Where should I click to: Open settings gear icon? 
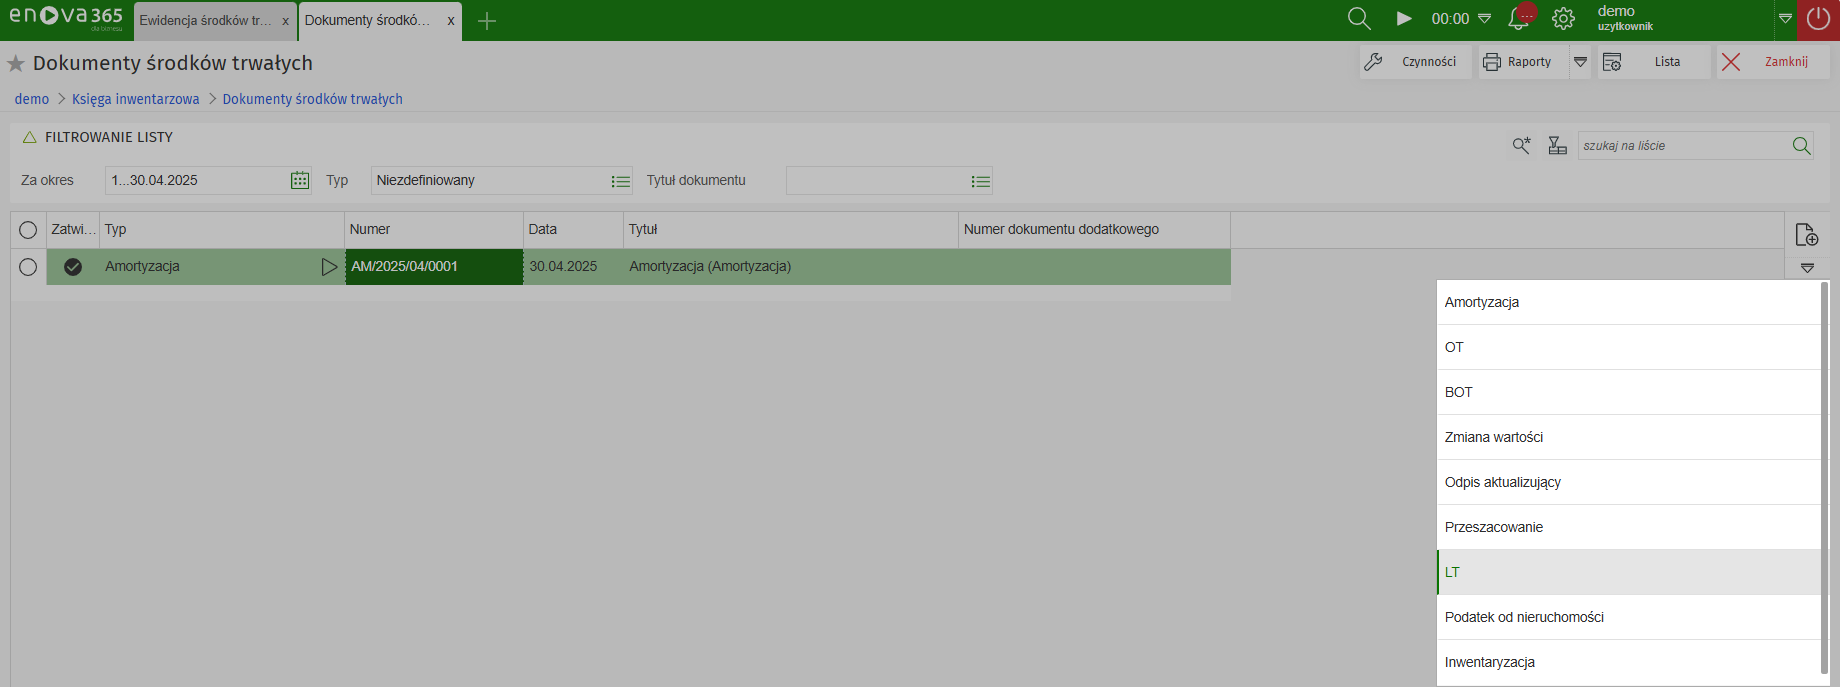click(x=1563, y=19)
